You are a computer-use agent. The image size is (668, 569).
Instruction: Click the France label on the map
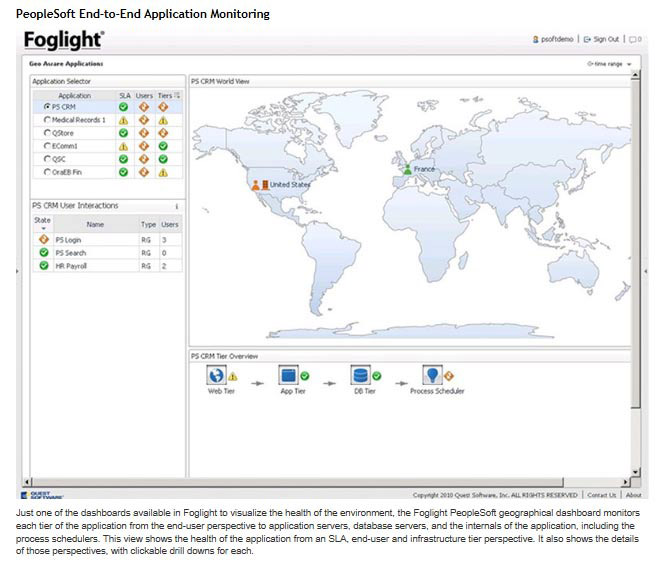424,169
